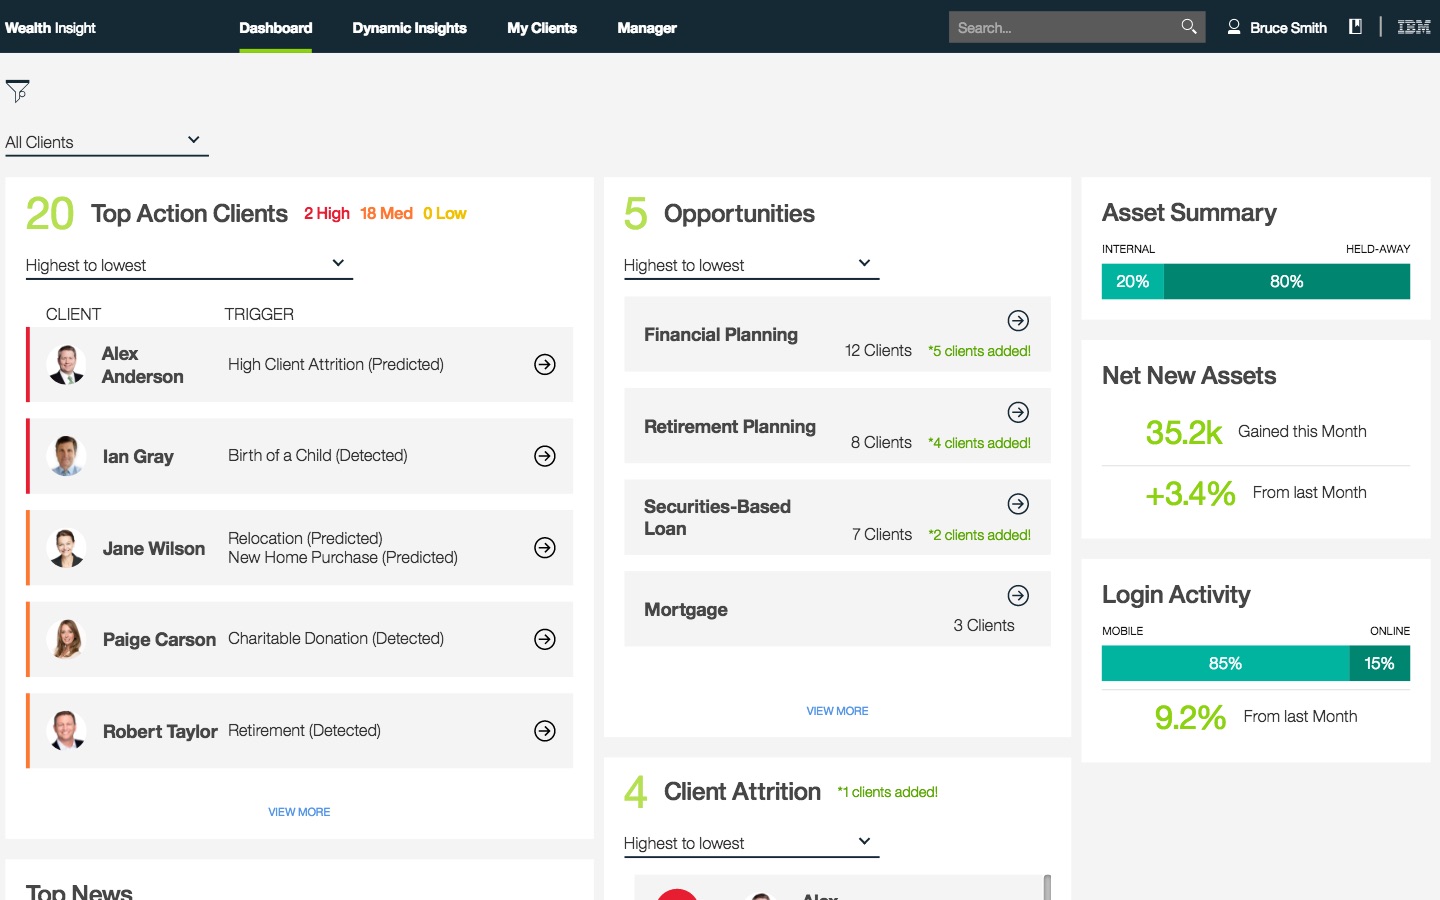Select Alex Anderson client name
Image resolution: width=1440 pixels, height=900 pixels.
(142, 365)
